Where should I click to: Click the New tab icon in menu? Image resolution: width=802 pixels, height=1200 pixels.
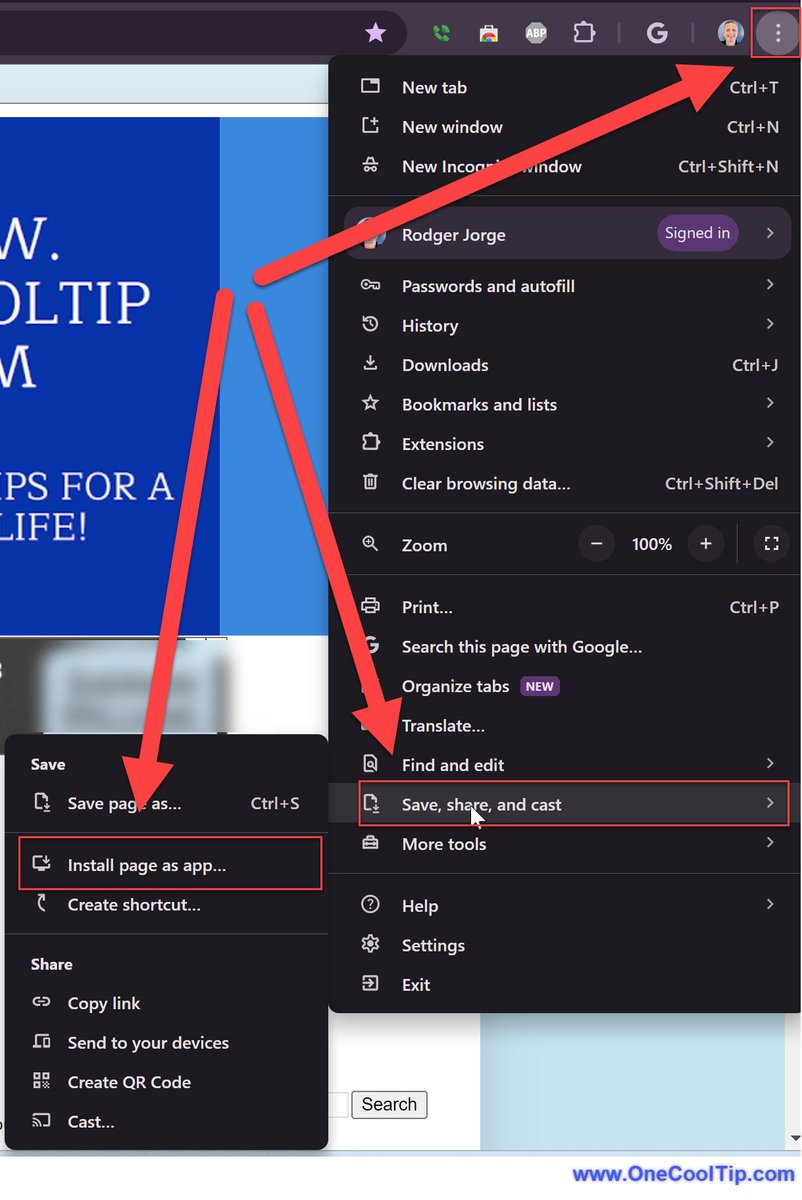click(370, 87)
